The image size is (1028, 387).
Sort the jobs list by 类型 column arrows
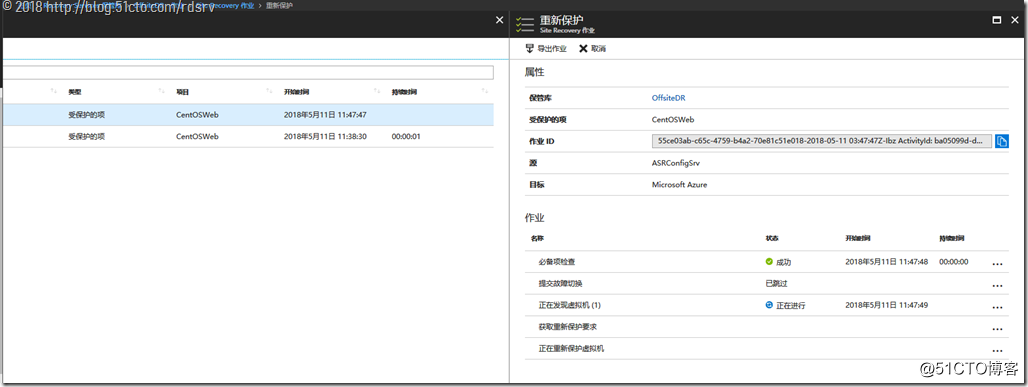click(x=161, y=91)
